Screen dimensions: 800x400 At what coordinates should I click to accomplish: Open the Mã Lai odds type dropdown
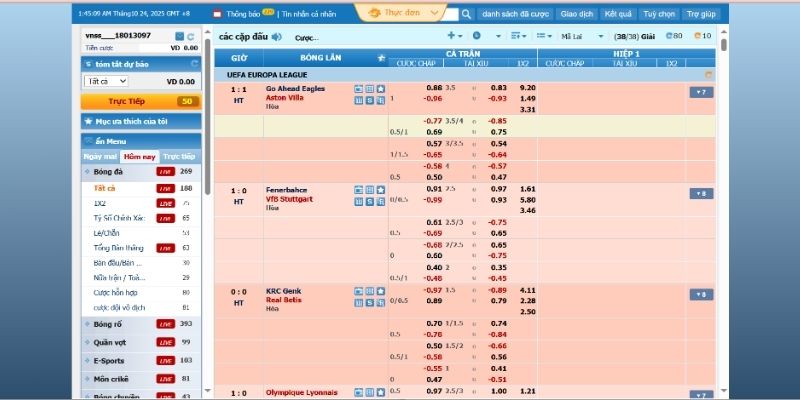578,36
